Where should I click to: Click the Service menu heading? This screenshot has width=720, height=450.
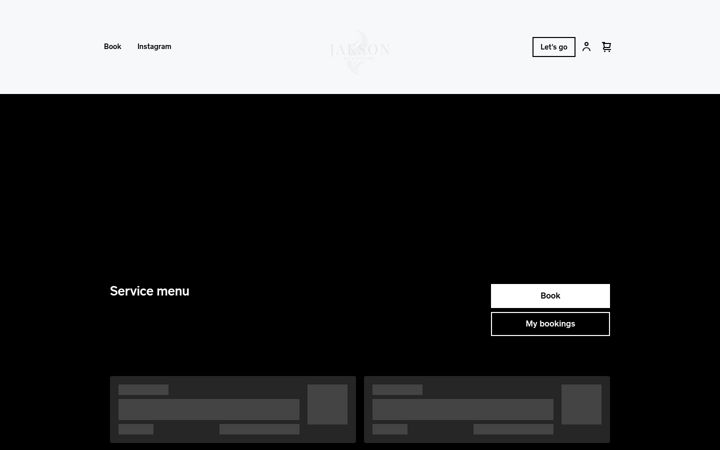(150, 291)
